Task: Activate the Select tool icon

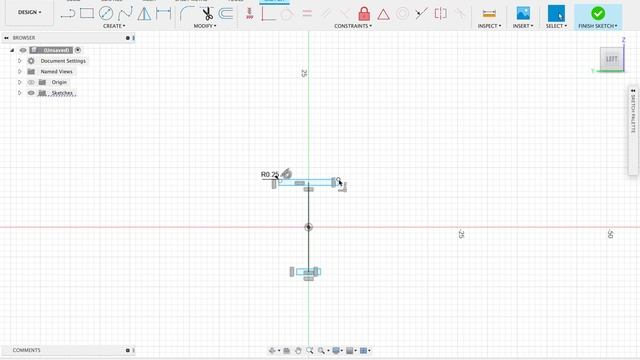Action: coord(556,13)
